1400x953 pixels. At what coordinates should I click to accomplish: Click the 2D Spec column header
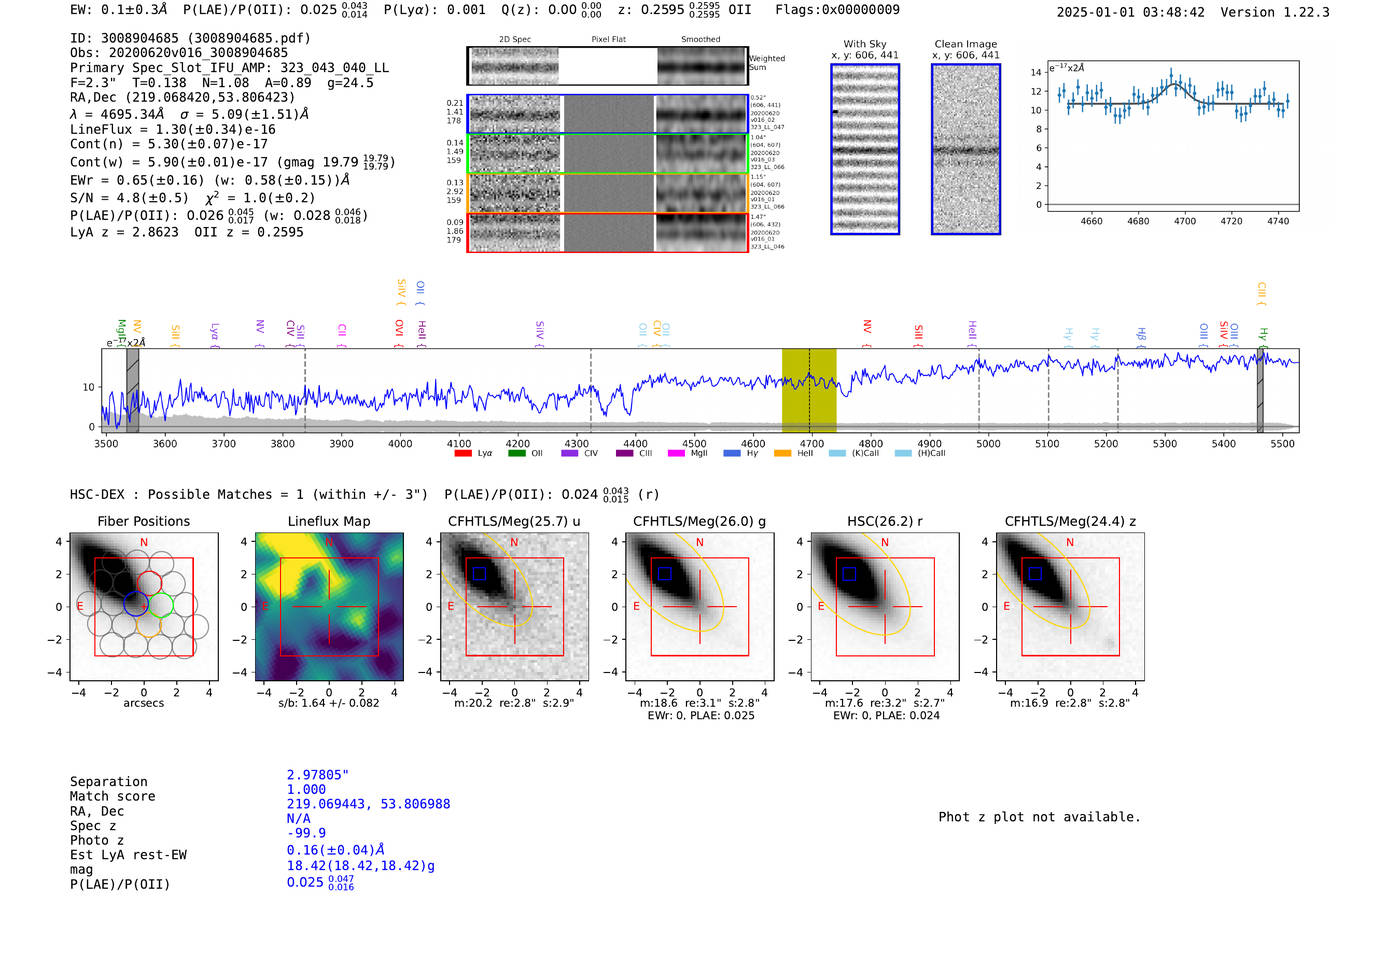pos(515,40)
